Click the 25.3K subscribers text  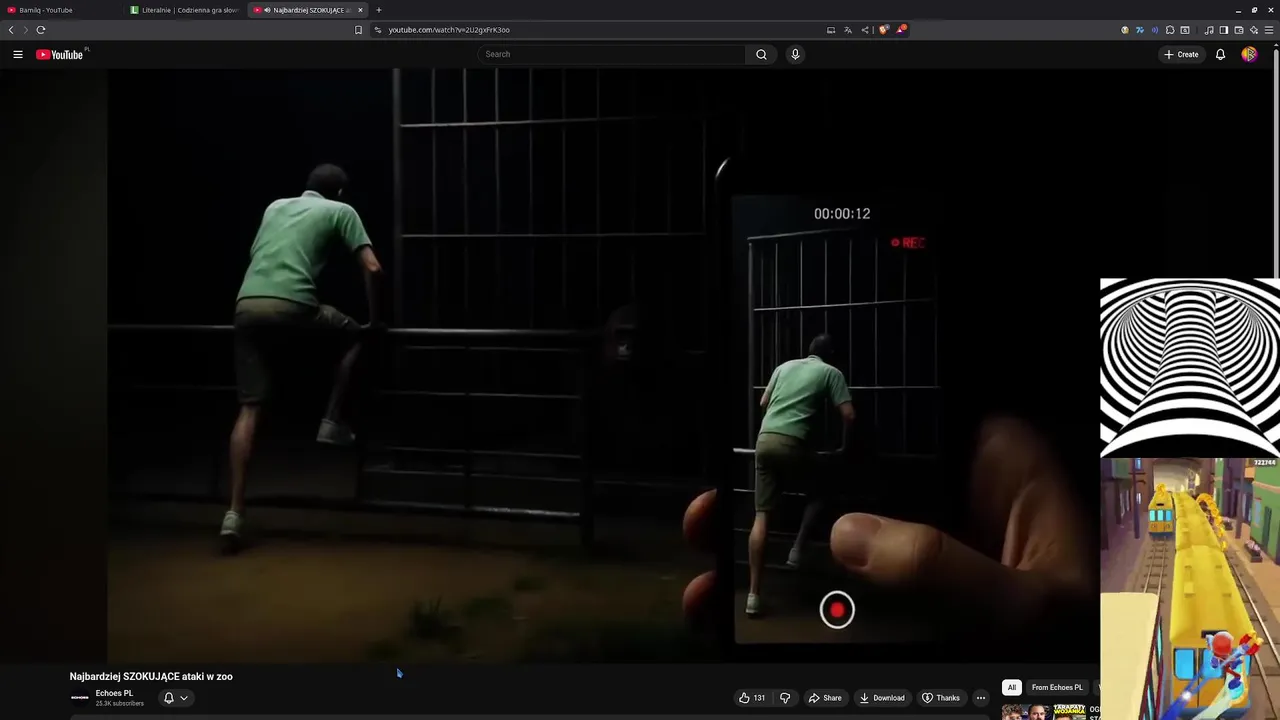[x=120, y=704]
